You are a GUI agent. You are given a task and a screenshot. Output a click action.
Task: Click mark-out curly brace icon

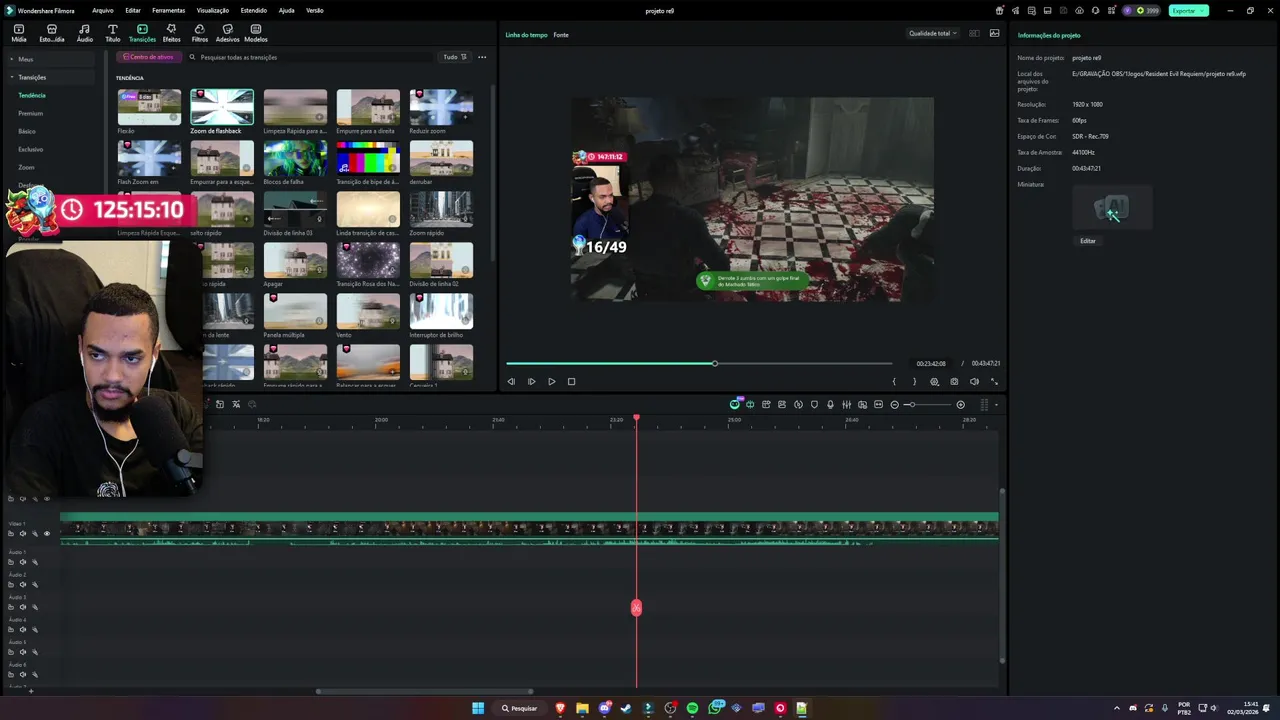point(914,381)
